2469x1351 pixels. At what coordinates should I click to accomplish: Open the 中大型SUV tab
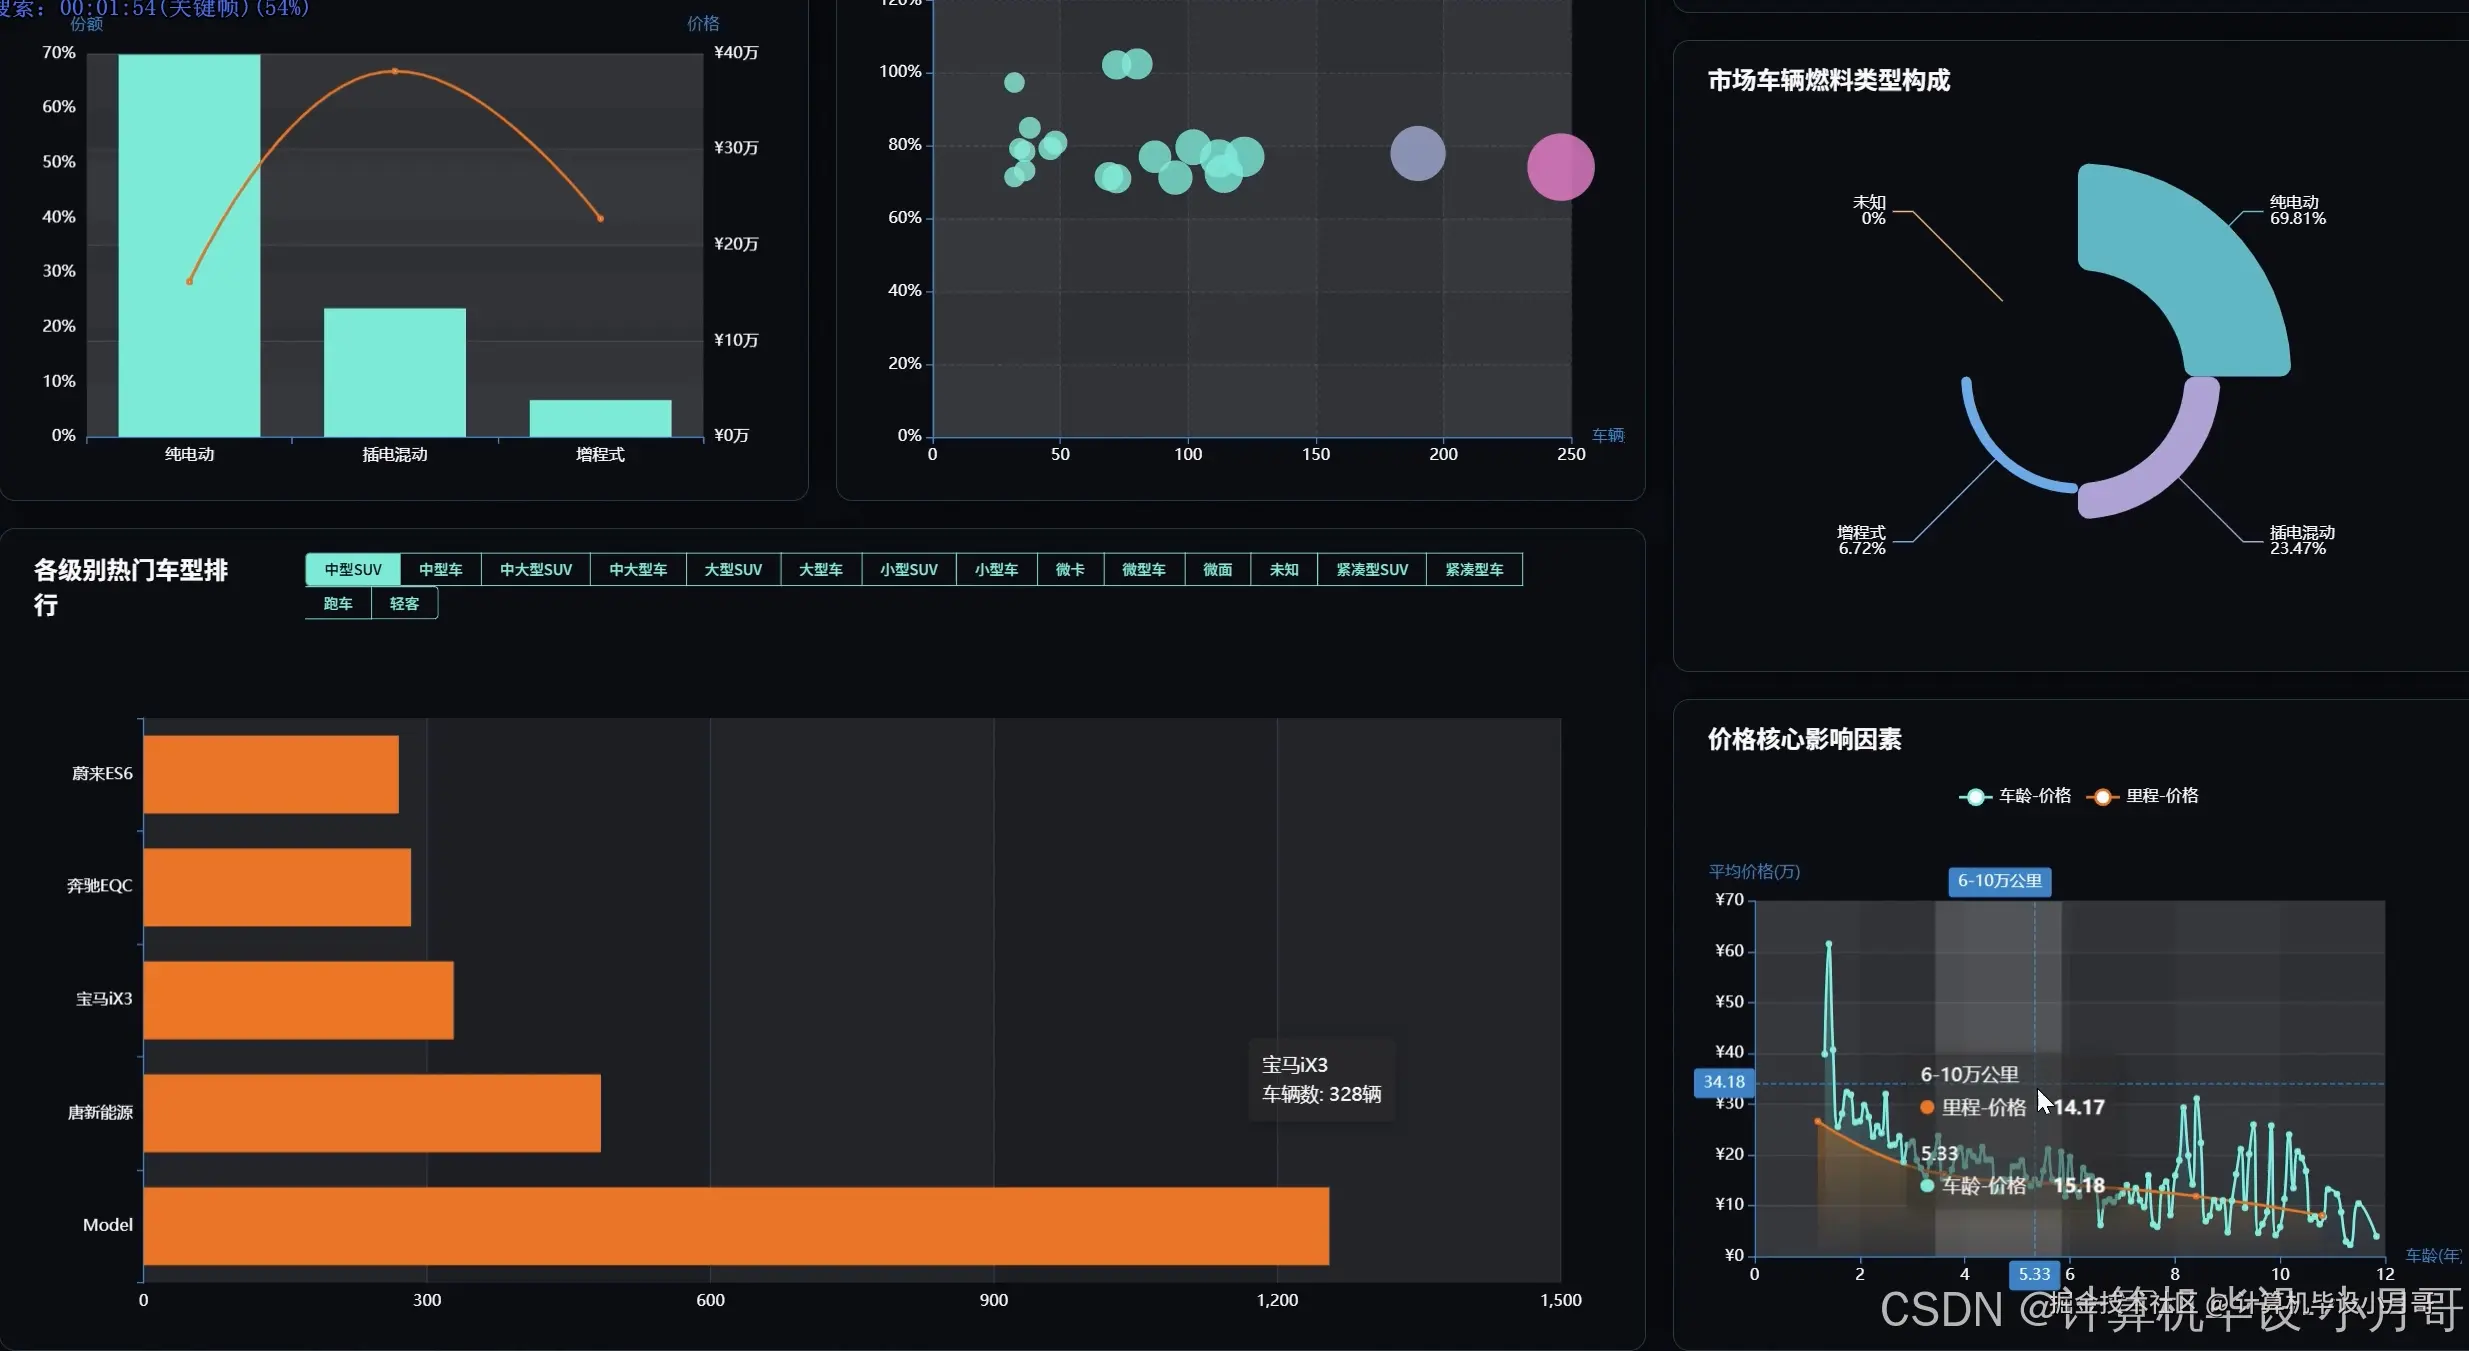click(536, 570)
